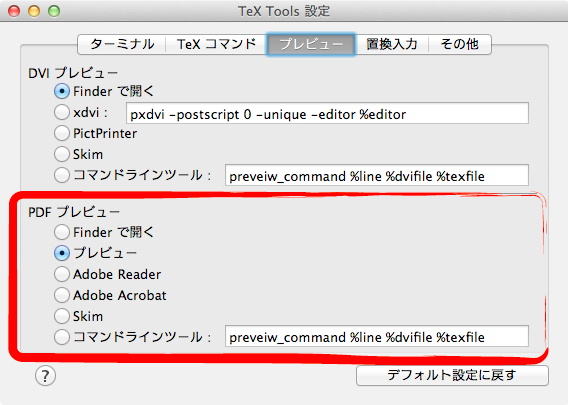Viewport: 569px width, 405px height.
Task: Select the プレビュー tab
Action: [x=311, y=44]
